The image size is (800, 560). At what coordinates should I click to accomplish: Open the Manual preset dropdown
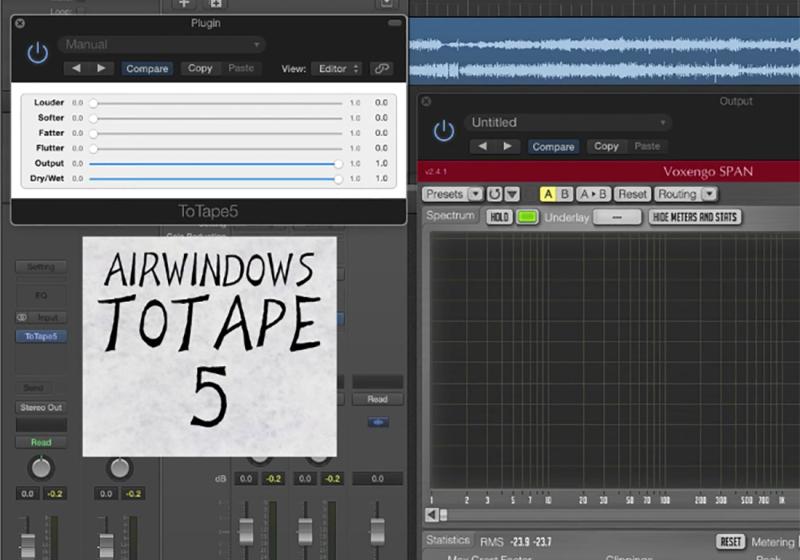point(161,44)
